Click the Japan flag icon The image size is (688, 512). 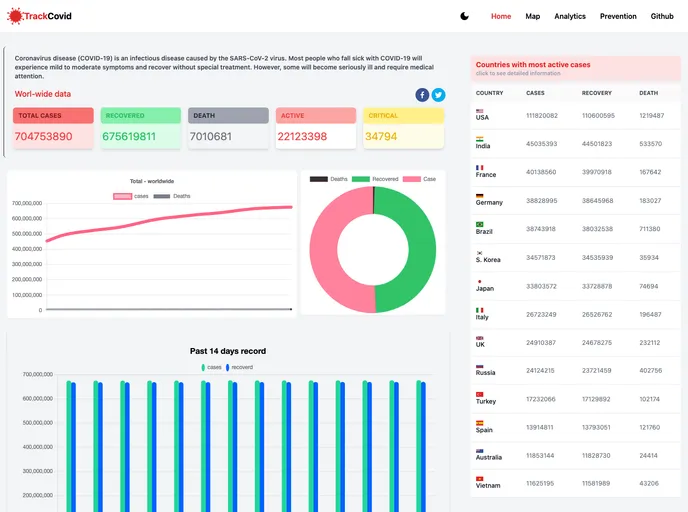pyautogui.click(x=480, y=281)
